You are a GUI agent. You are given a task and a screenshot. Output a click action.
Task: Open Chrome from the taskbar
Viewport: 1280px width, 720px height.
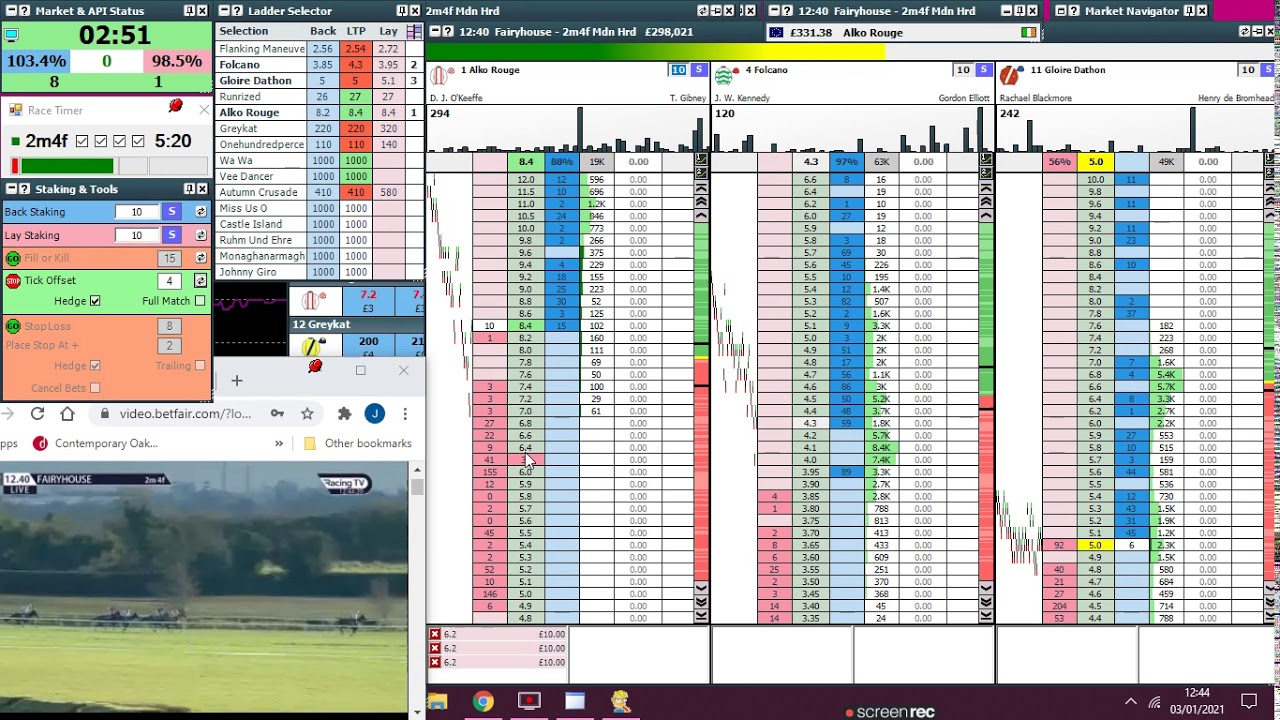click(483, 702)
